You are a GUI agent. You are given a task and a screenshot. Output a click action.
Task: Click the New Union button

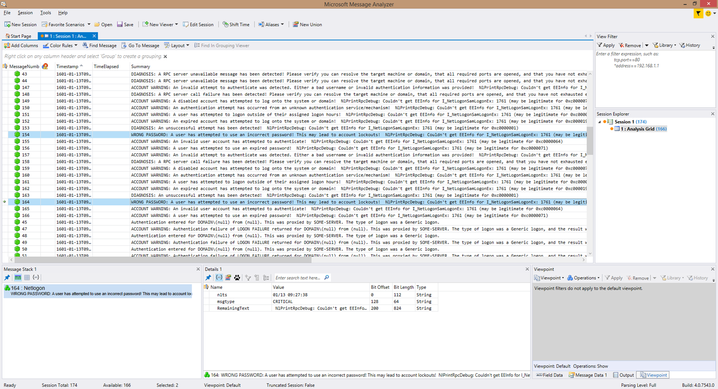pyautogui.click(x=307, y=24)
